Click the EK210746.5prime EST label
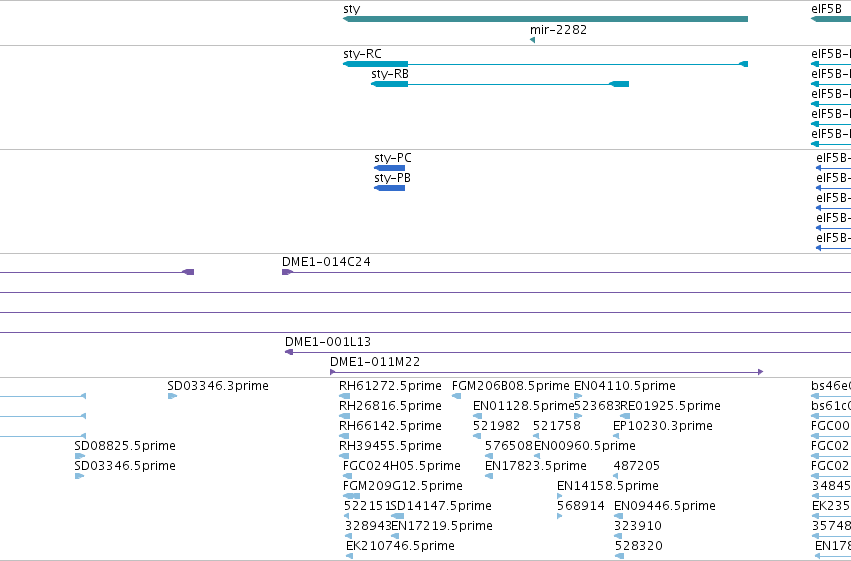This screenshot has width=851, height=561. tap(401, 546)
